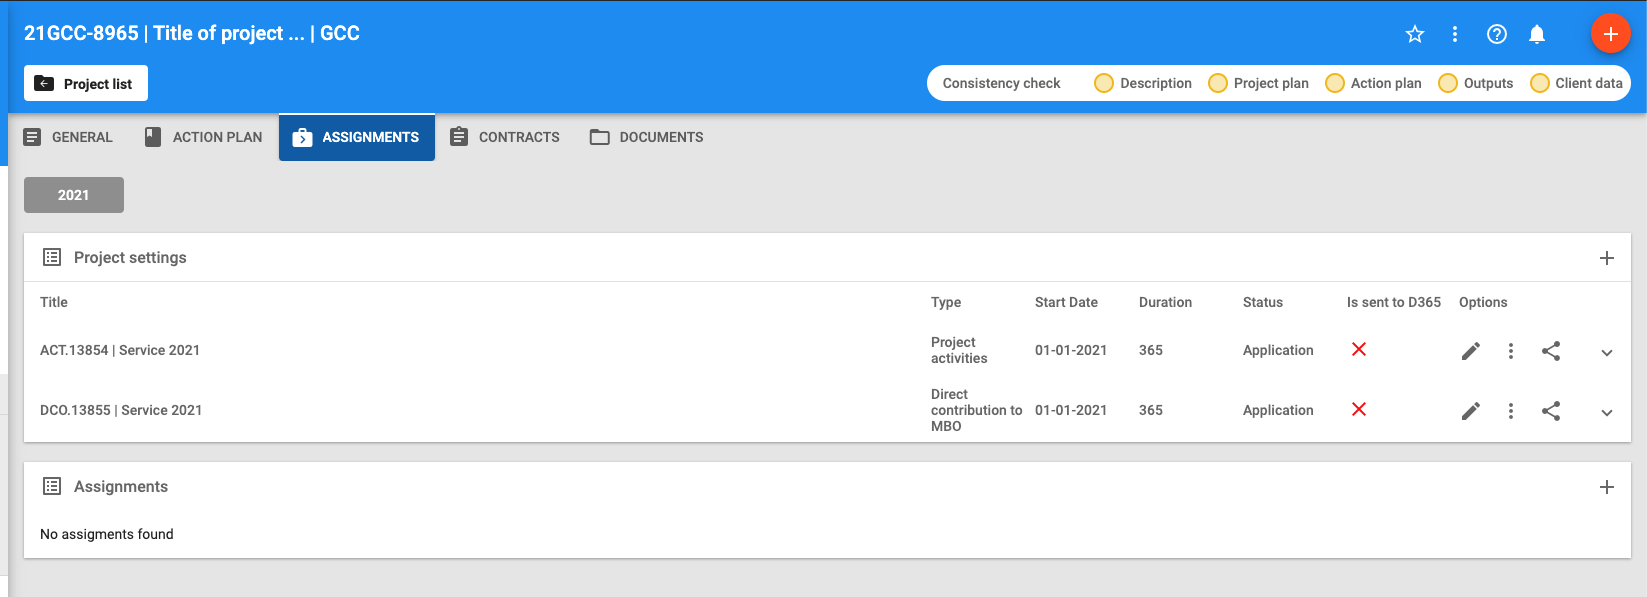Toggle the Outputs consistency indicator
The width and height of the screenshot is (1647, 597).
(1447, 83)
